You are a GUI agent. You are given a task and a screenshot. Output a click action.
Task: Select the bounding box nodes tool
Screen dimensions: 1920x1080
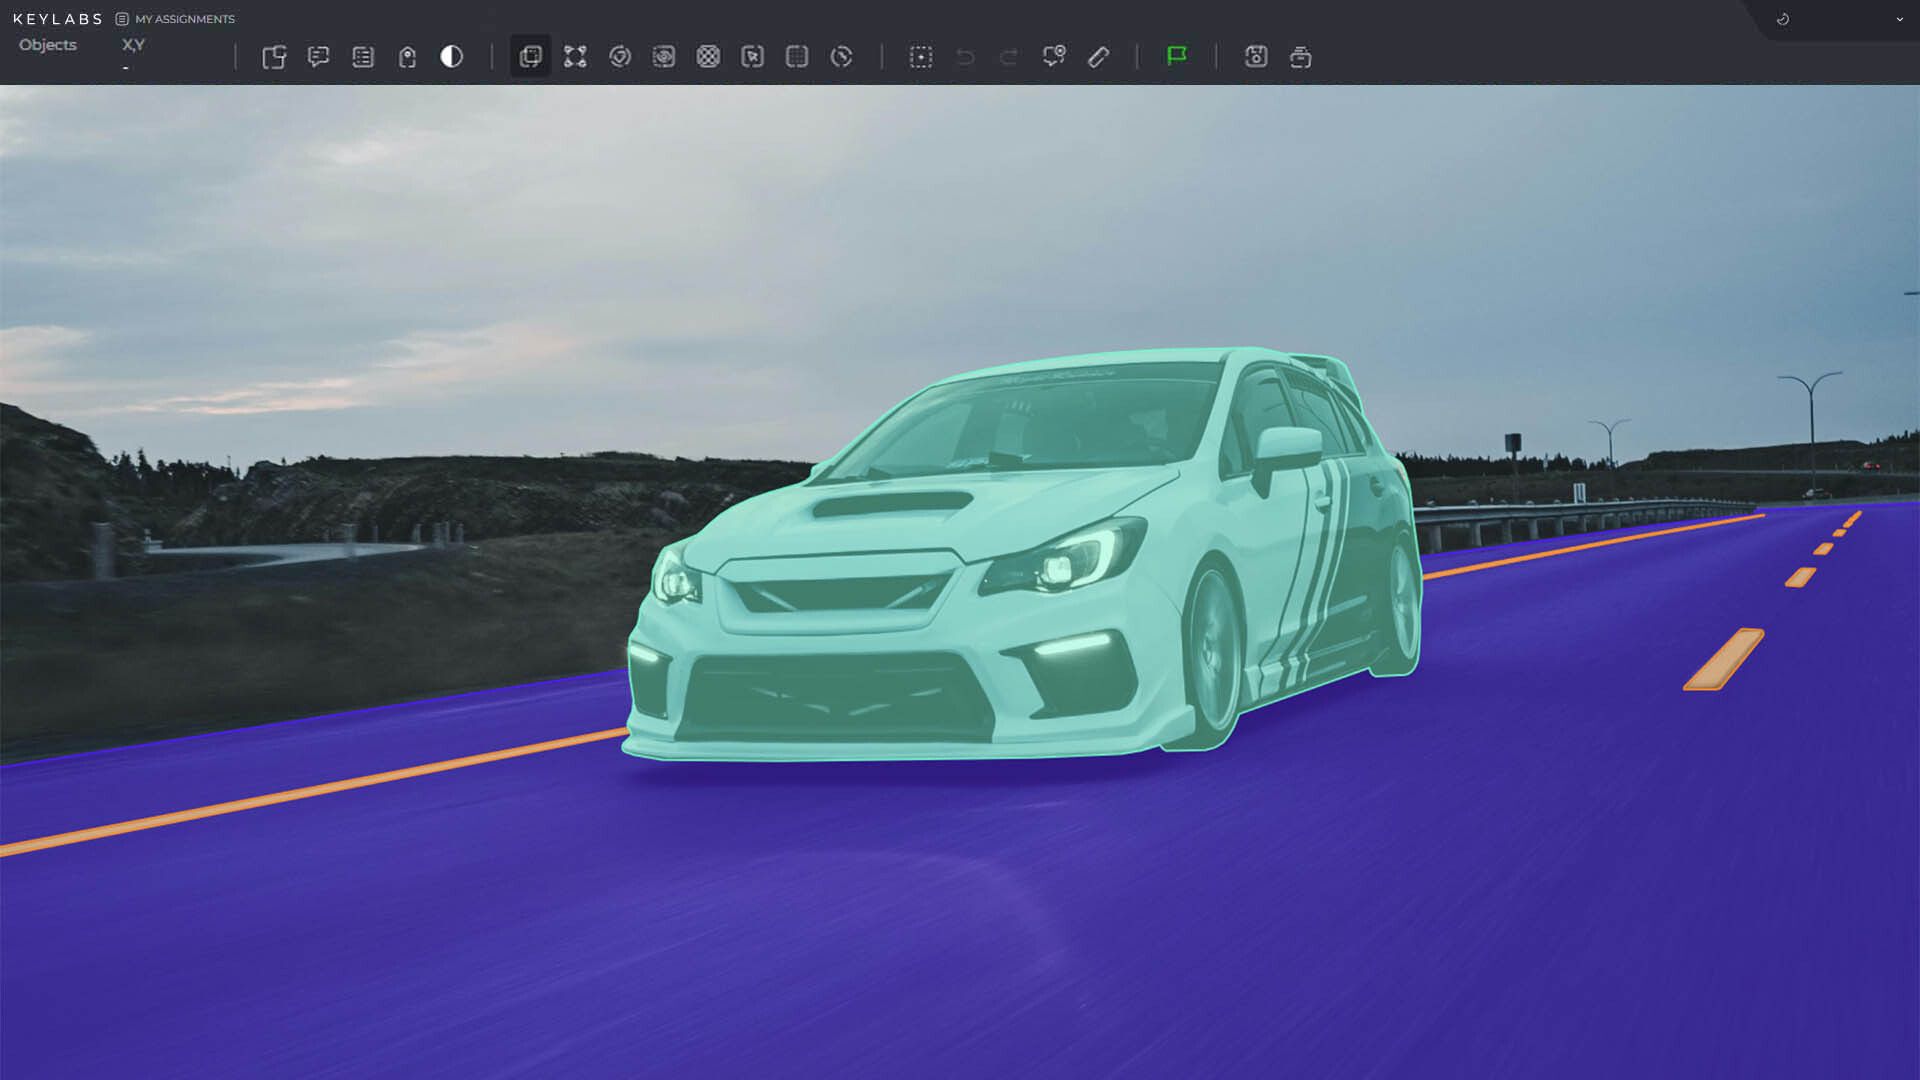(x=575, y=57)
